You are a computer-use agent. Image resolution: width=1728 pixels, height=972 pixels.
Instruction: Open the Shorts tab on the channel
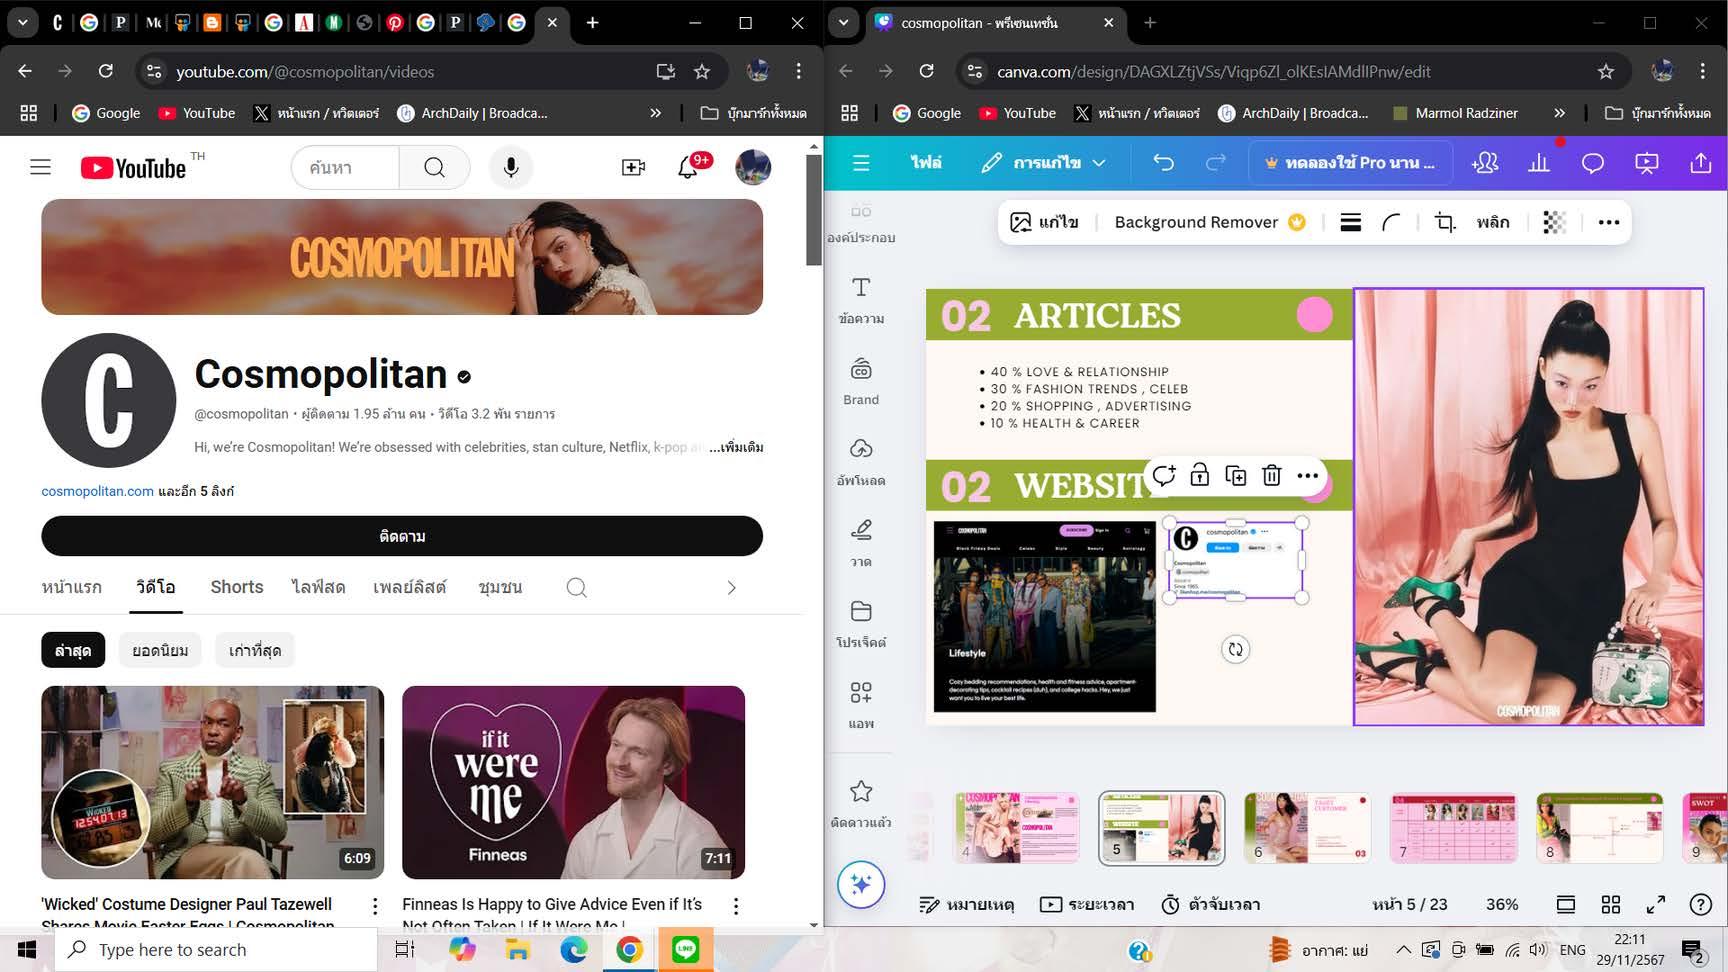[x=237, y=587]
